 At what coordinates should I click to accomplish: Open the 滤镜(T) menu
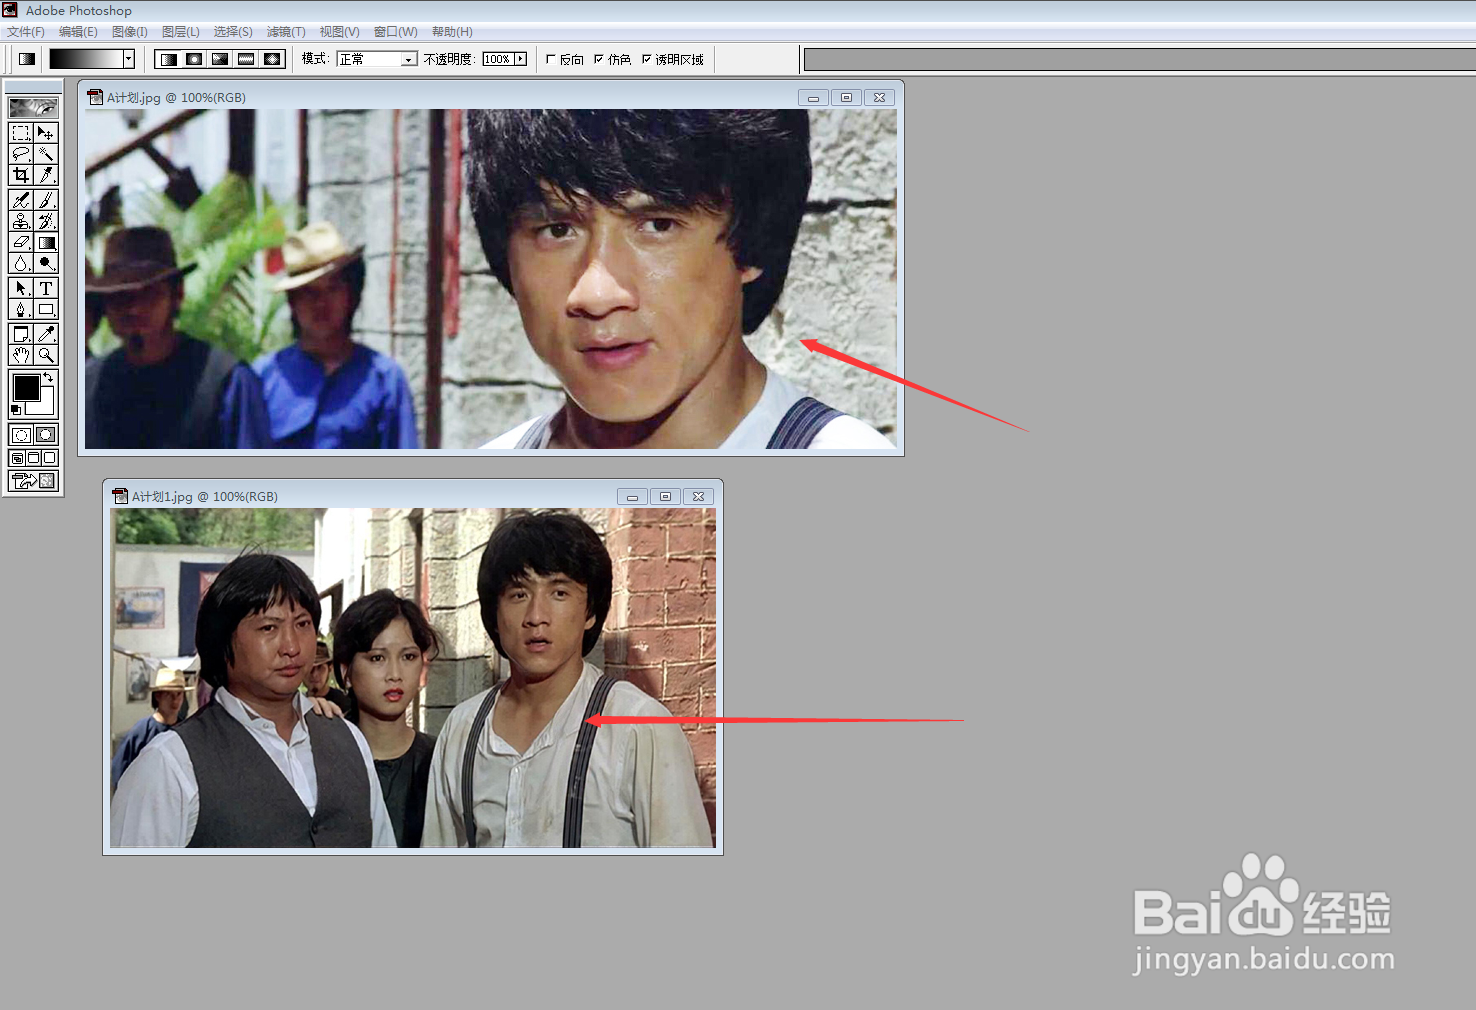click(x=286, y=32)
